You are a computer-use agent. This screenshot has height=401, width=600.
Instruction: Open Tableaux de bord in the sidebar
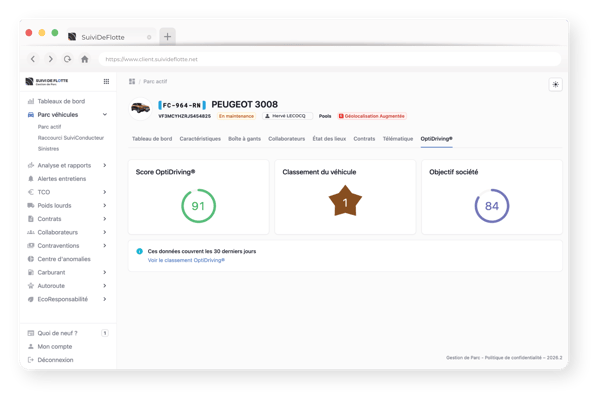(61, 101)
